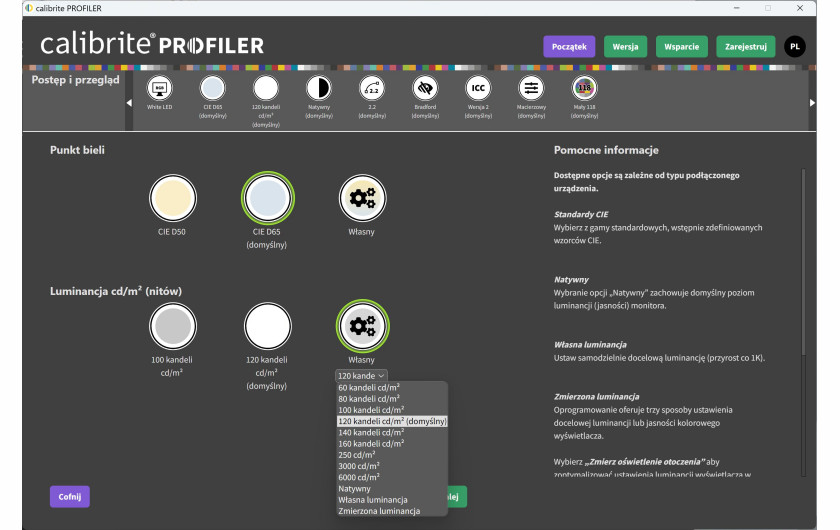Choose 160 kandeli cd/m² from list
The width and height of the screenshot is (840, 530).
click(392, 444)
